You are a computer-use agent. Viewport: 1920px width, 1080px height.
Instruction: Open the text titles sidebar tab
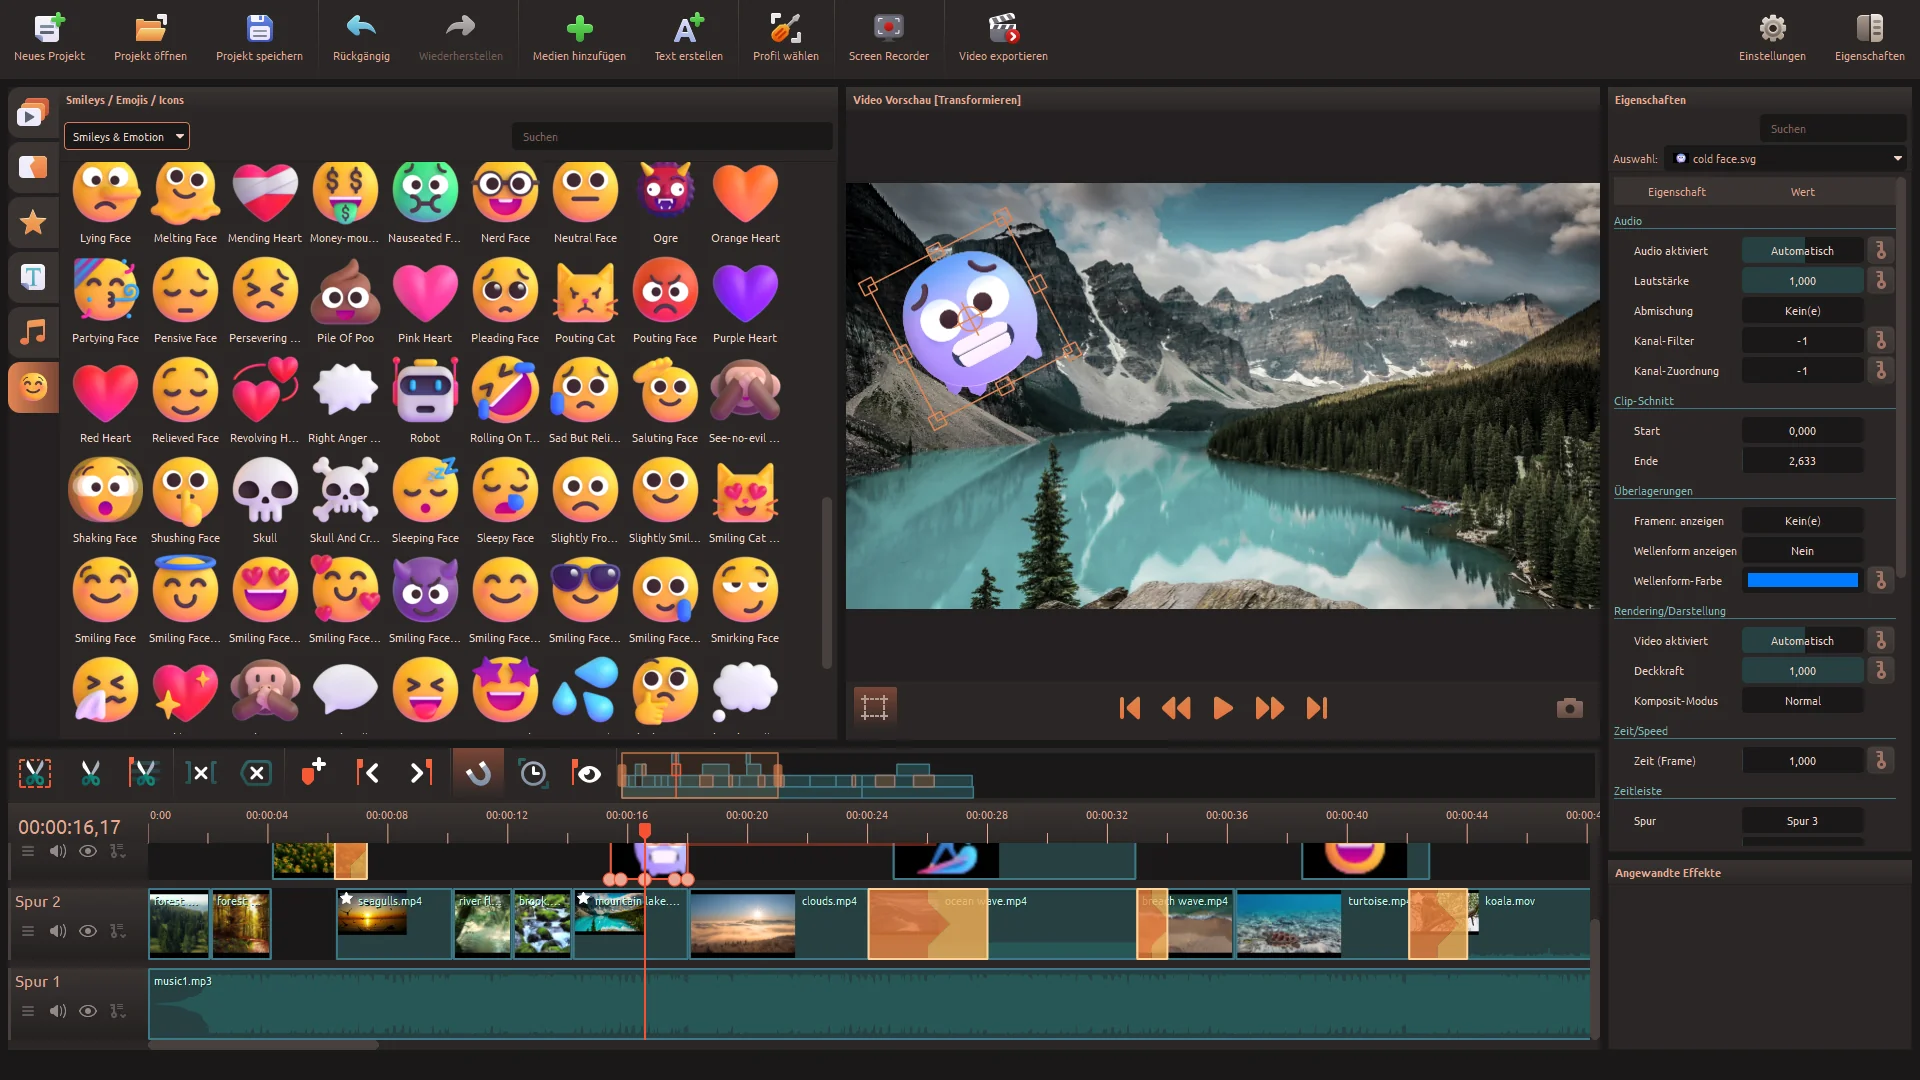coord(33,277)
